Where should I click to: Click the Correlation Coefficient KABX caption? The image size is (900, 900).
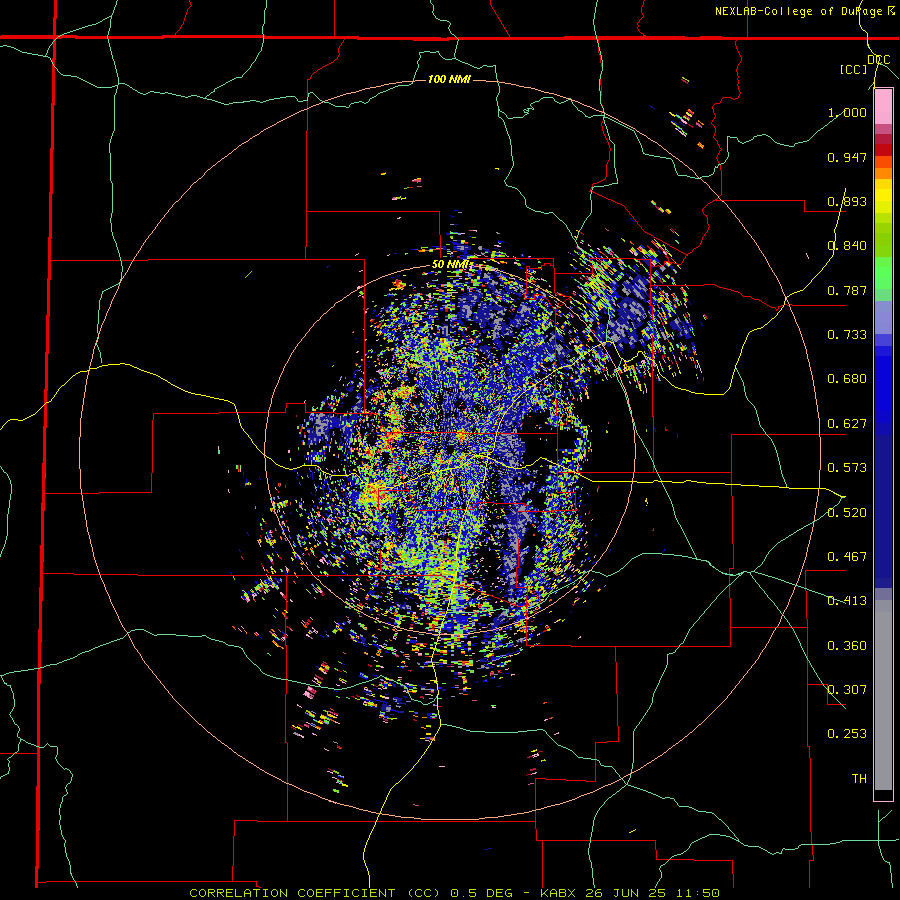(454, 893)
